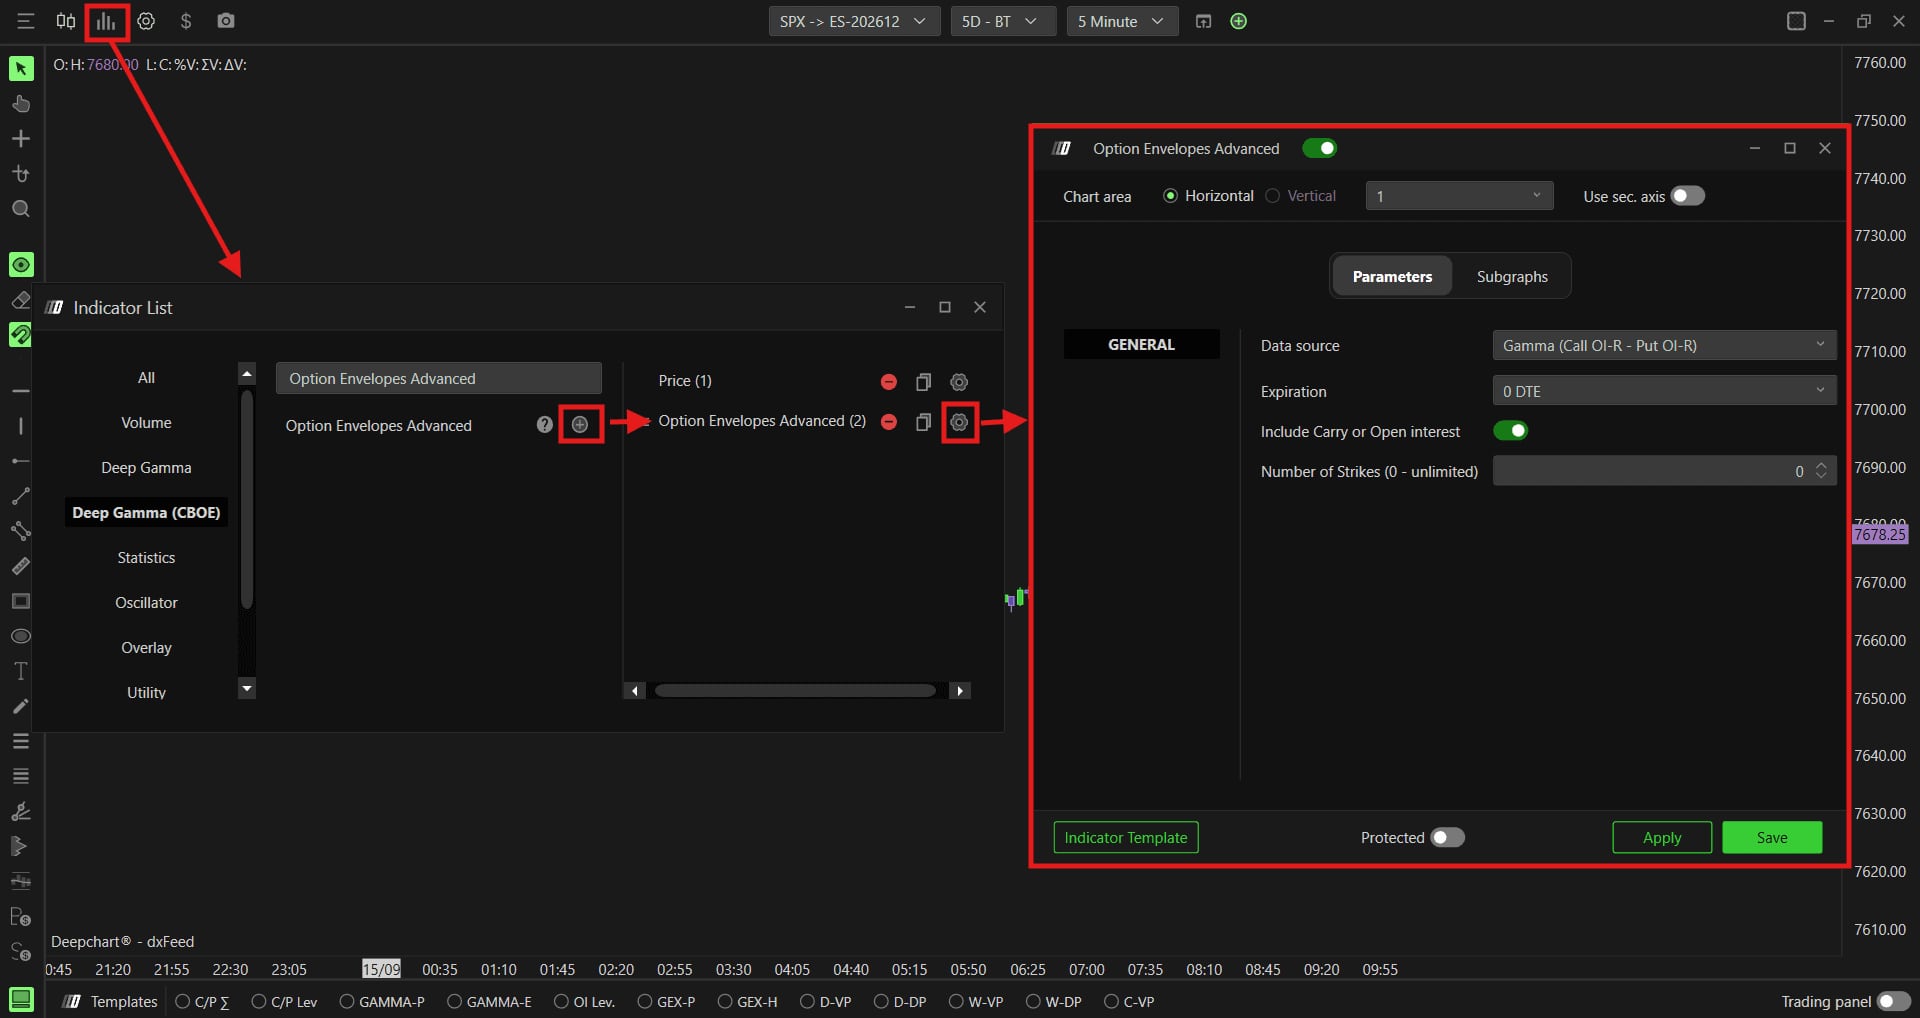Switch to the Subgraphs tab
1920x1018 pixels.
(1512, 276)
